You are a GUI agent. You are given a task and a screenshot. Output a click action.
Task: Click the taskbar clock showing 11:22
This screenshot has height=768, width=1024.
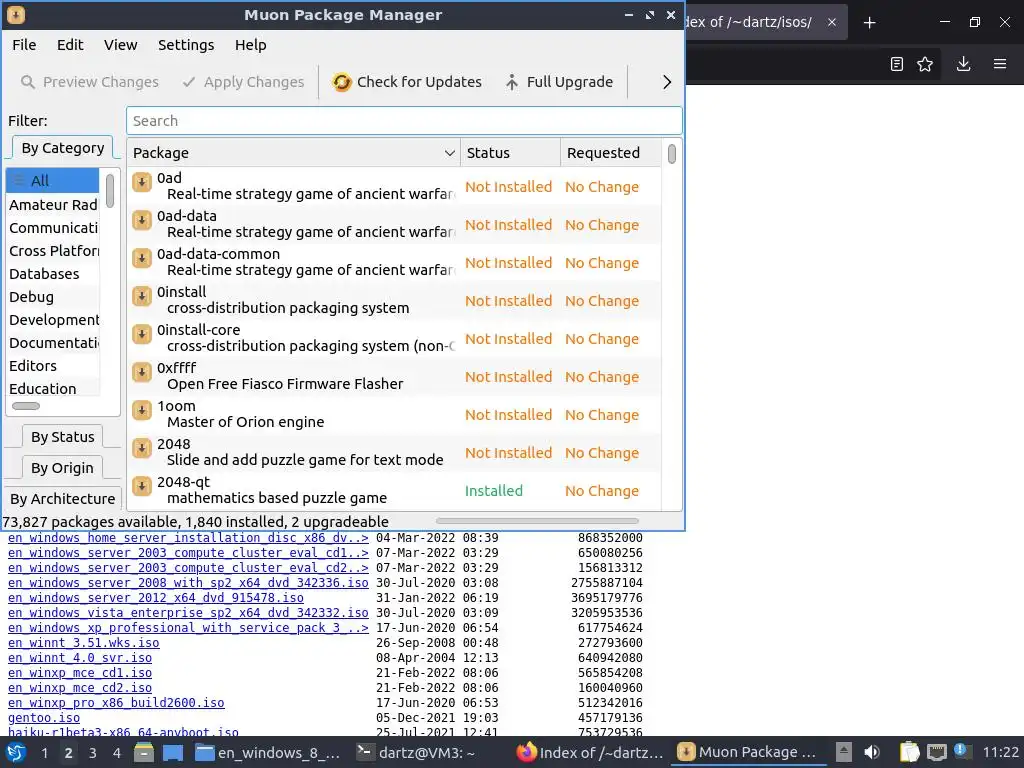(1000, 752)
